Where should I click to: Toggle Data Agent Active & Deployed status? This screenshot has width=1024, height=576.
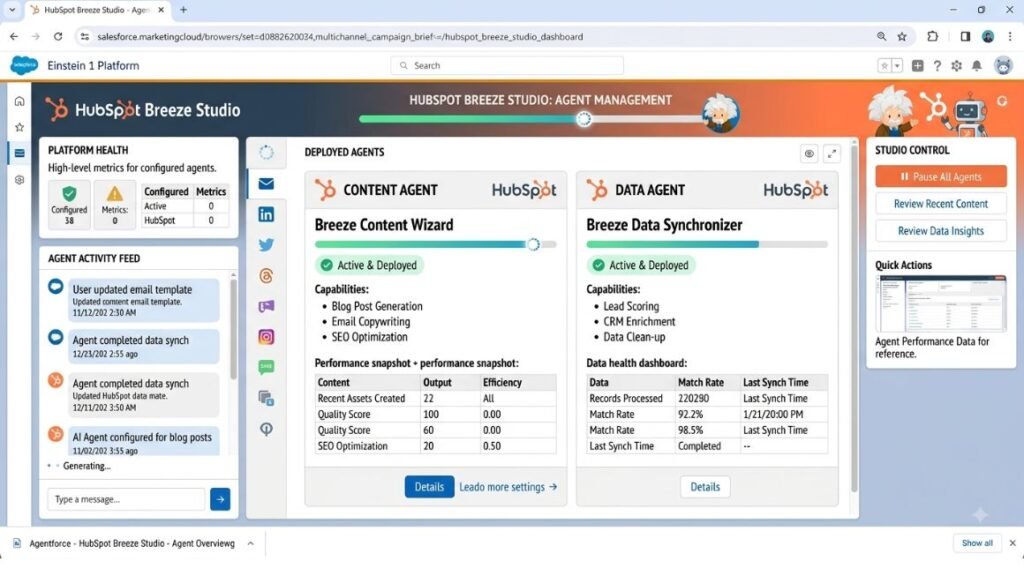click(x=641, y=265)
